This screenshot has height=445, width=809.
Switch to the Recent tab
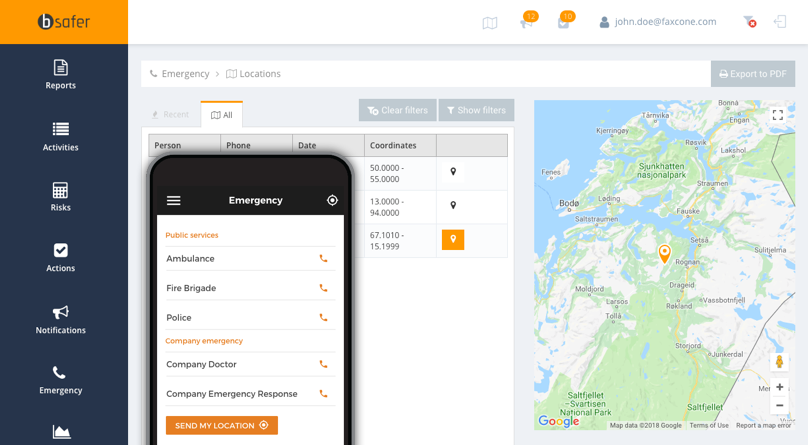pyautogui.click(x=171, y=115)
